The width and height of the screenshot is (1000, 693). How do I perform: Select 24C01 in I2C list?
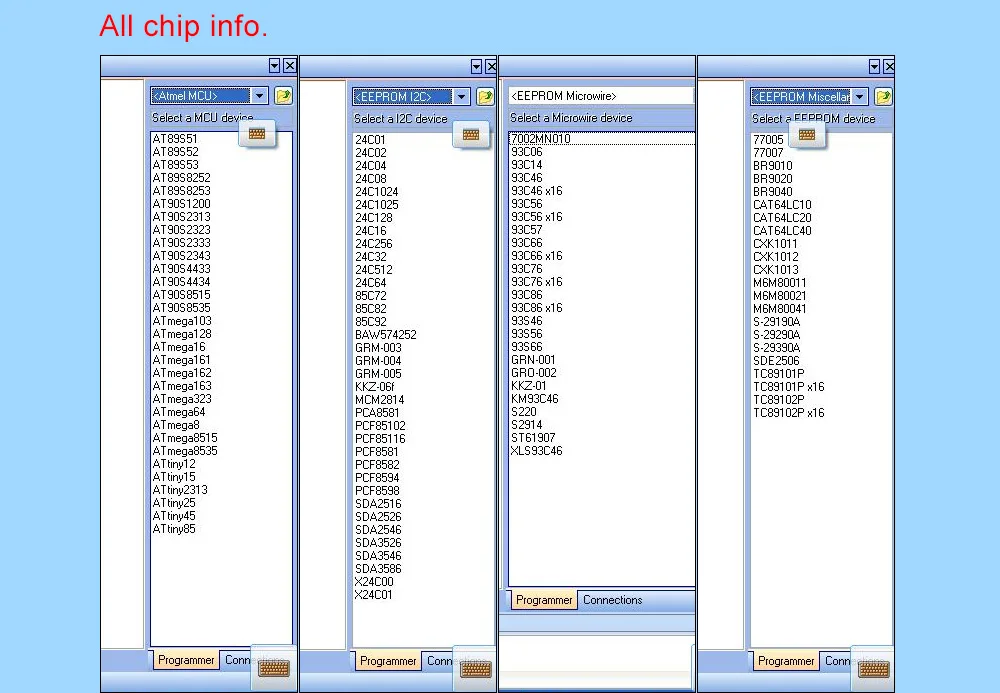pos(370,139)
